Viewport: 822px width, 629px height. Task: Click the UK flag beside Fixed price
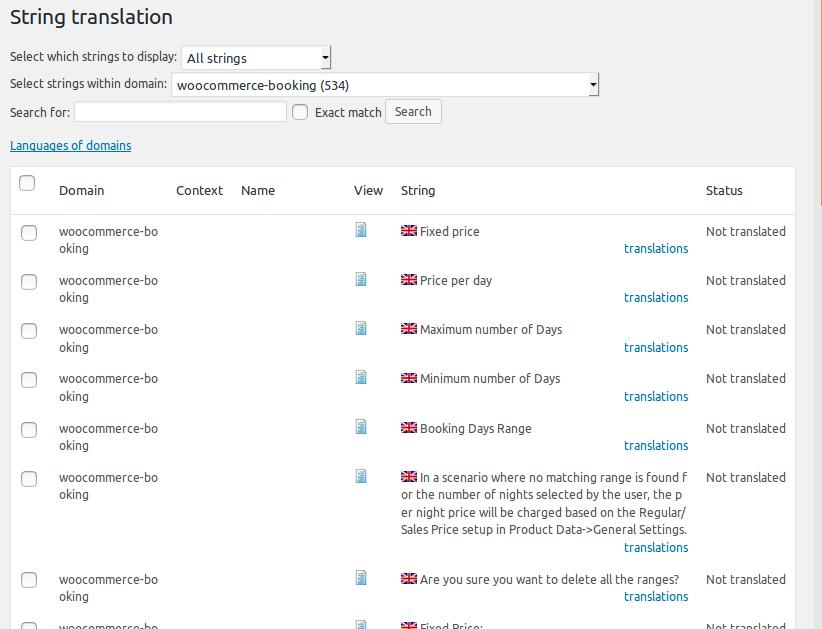click(408, 231)
